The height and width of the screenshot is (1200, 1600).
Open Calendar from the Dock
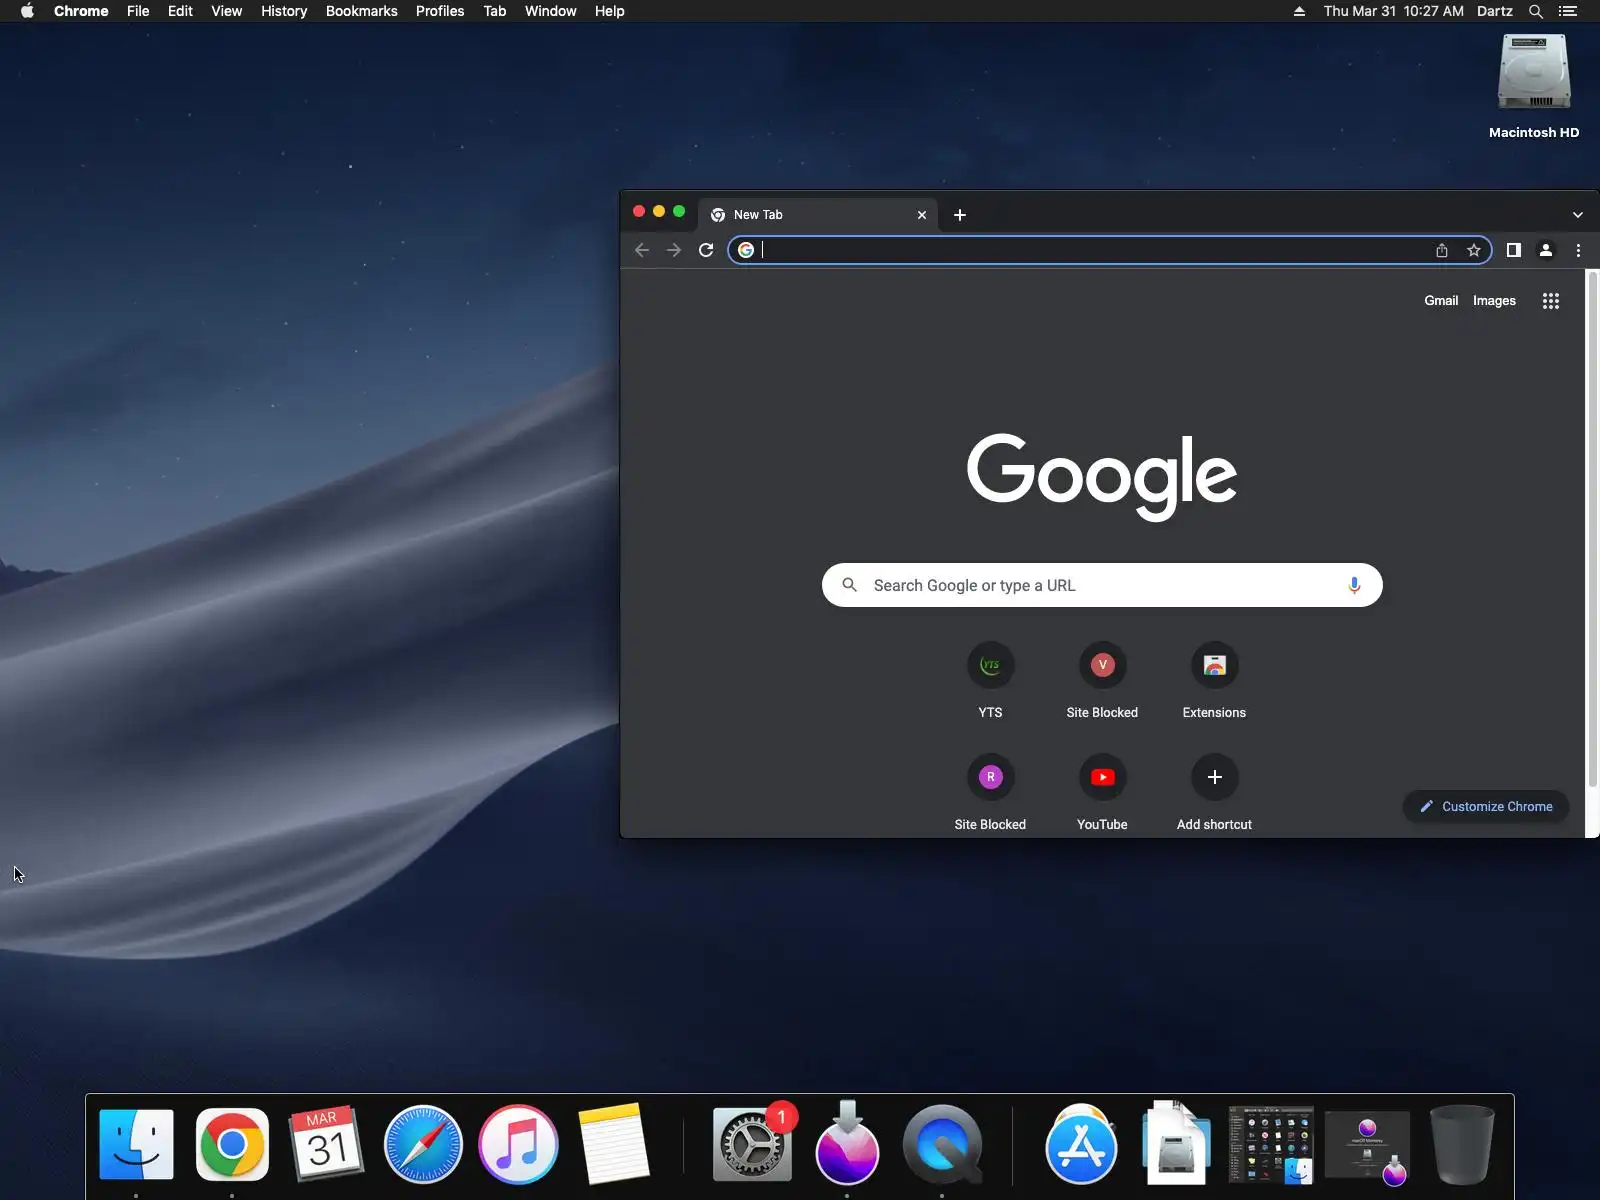click(x=327, y=1144)
